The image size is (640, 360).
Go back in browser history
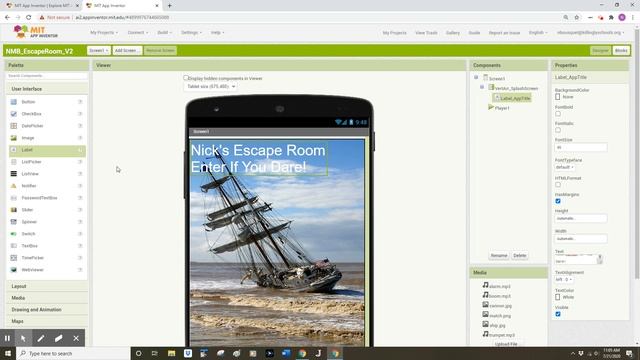tap(7, 18)
